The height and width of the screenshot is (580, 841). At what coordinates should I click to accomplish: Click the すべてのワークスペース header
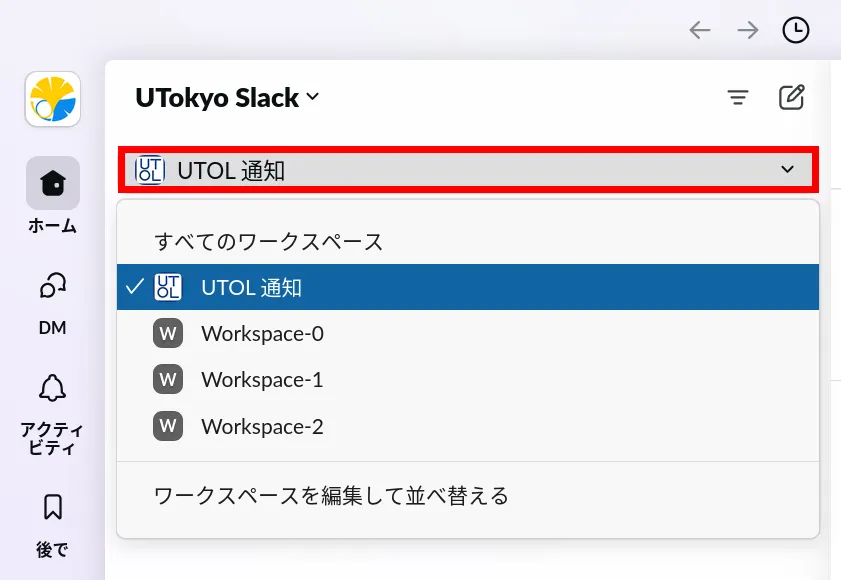[268, 242]
